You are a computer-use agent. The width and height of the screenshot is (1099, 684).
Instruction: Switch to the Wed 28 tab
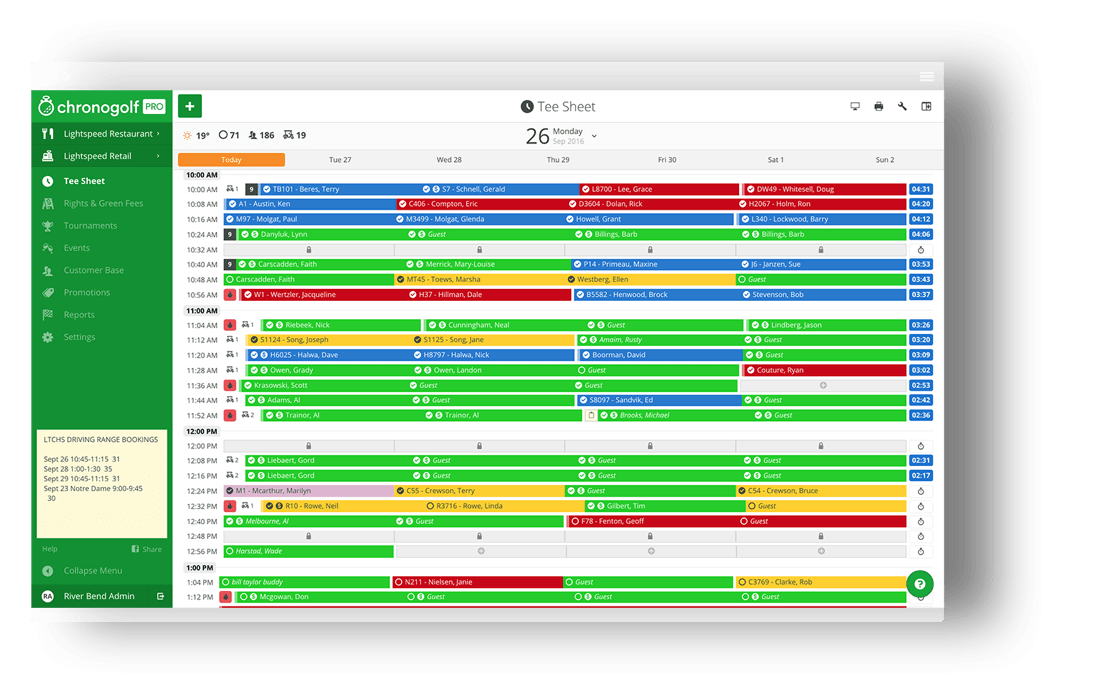(448, 158)
